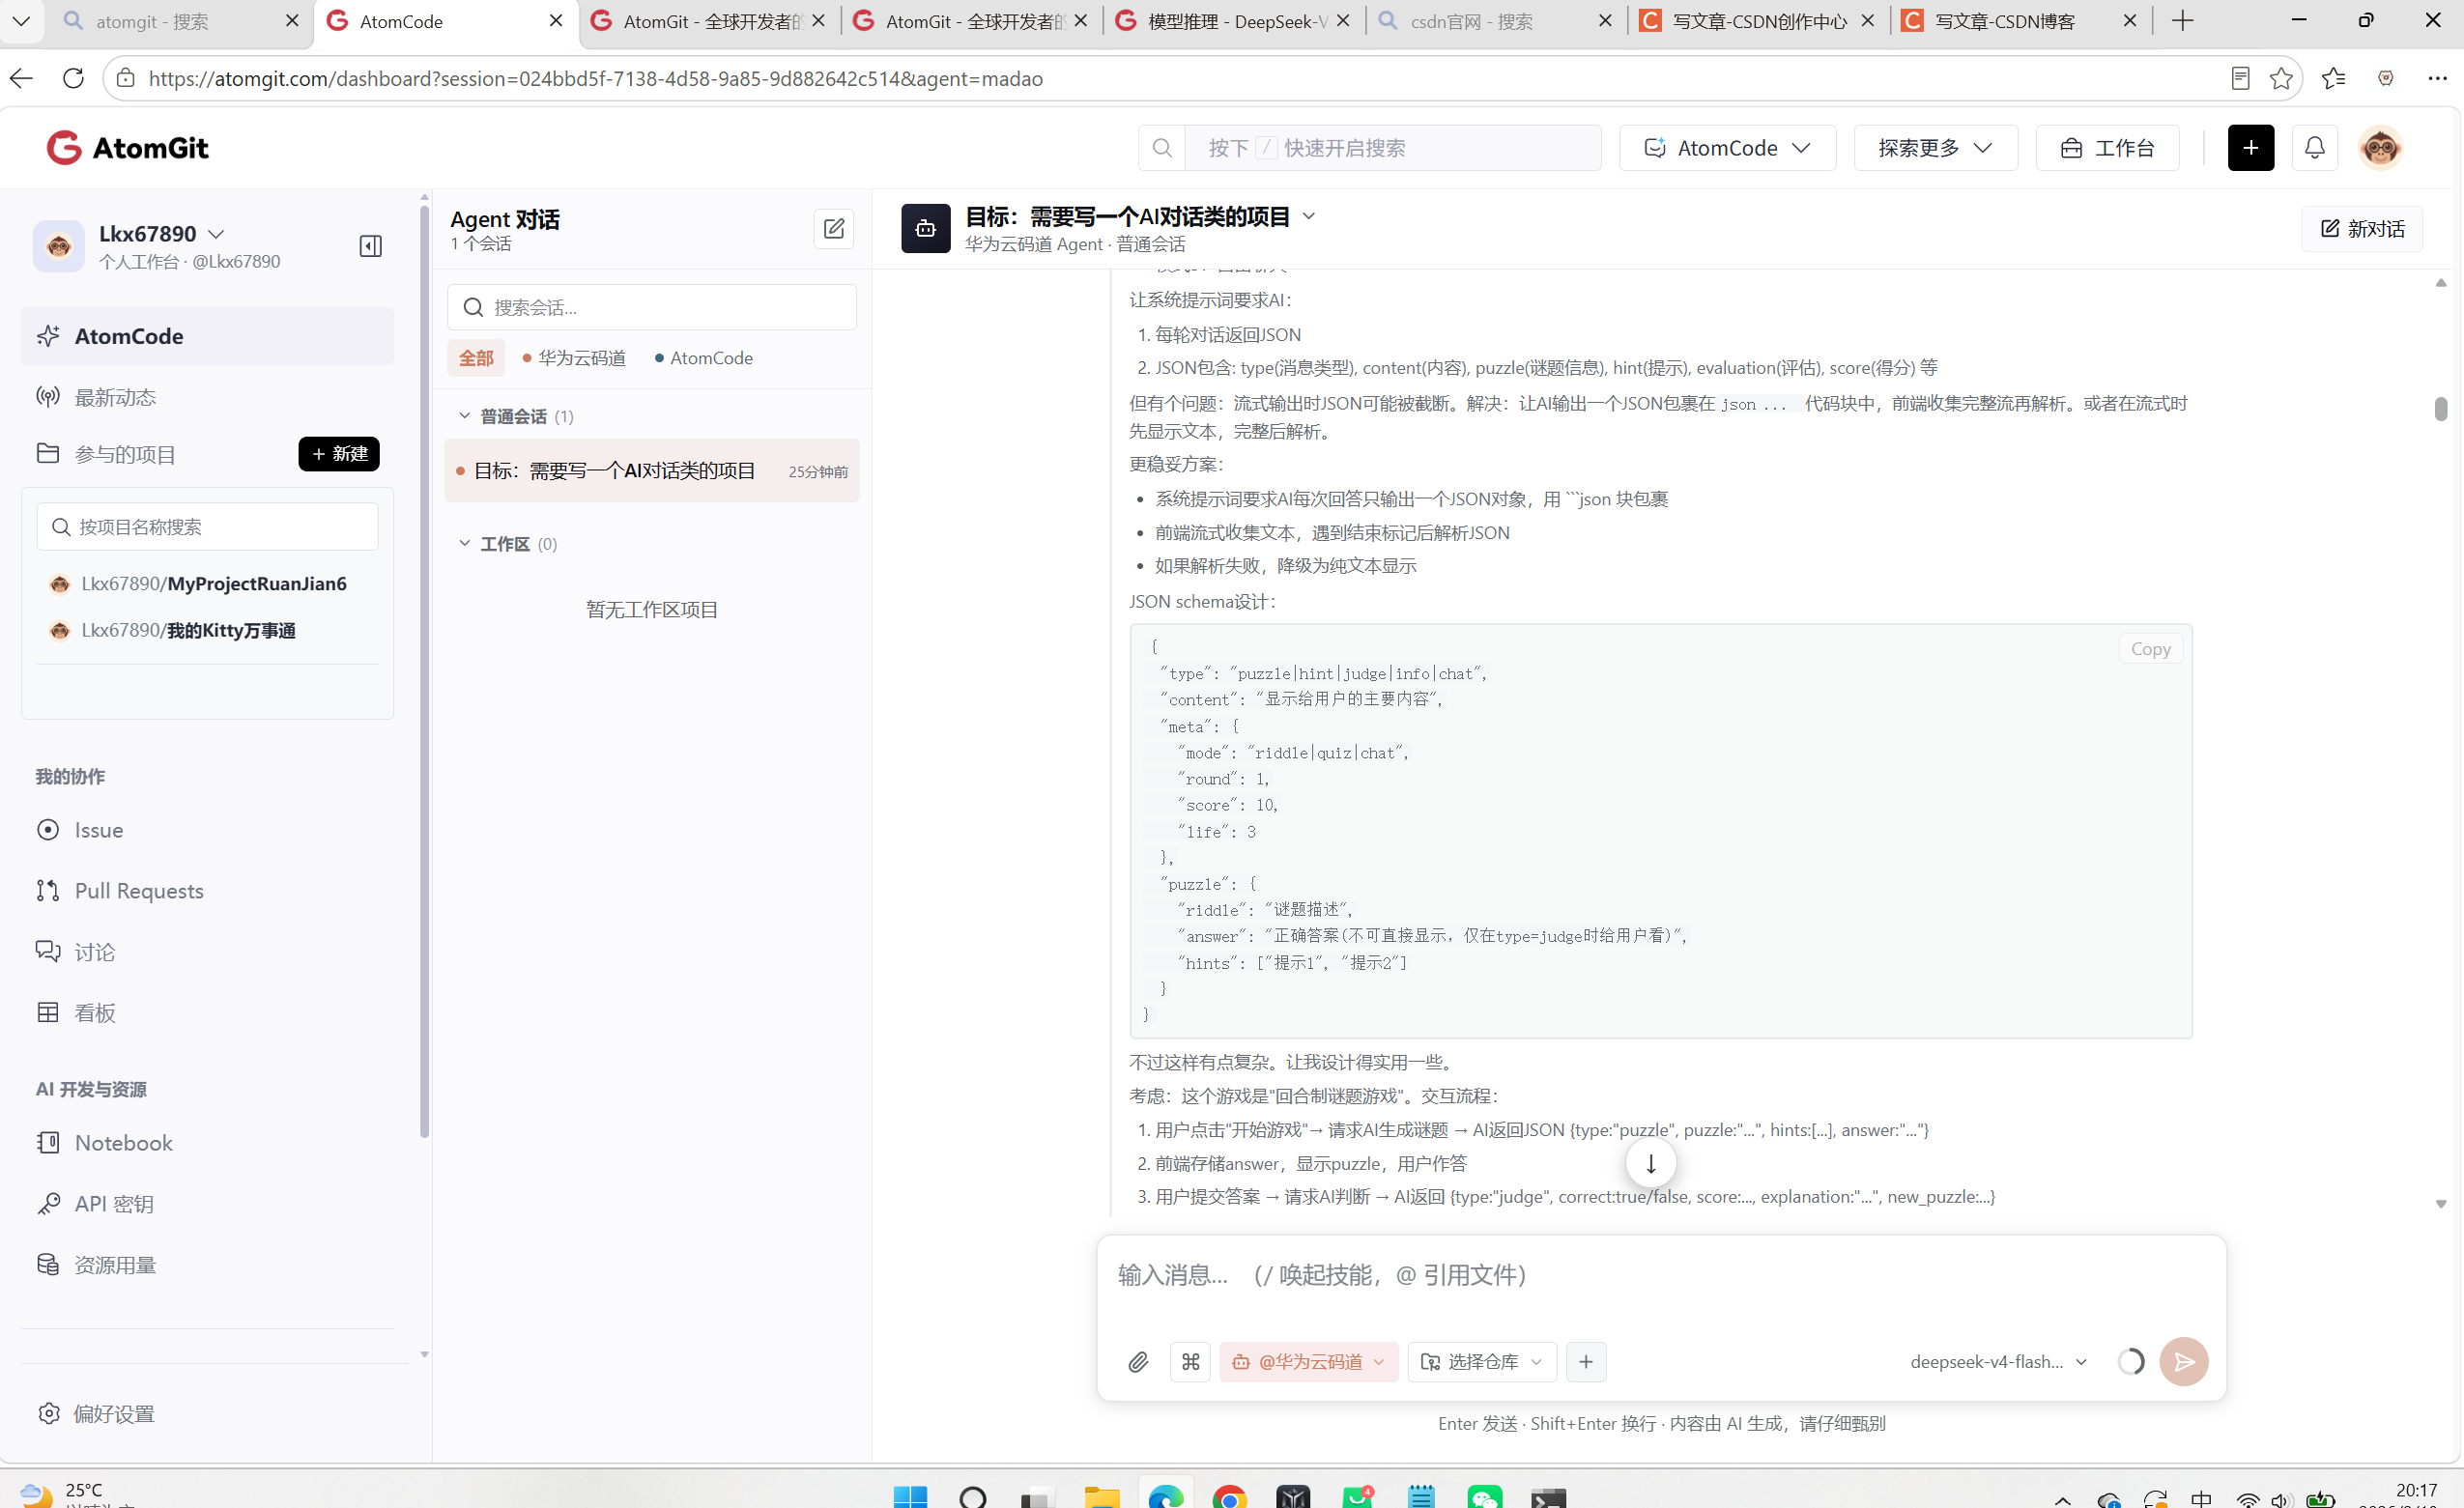Filter conversations by 全部
This screenshot has width=2464, height=1508.
click(x=476, y=358)
